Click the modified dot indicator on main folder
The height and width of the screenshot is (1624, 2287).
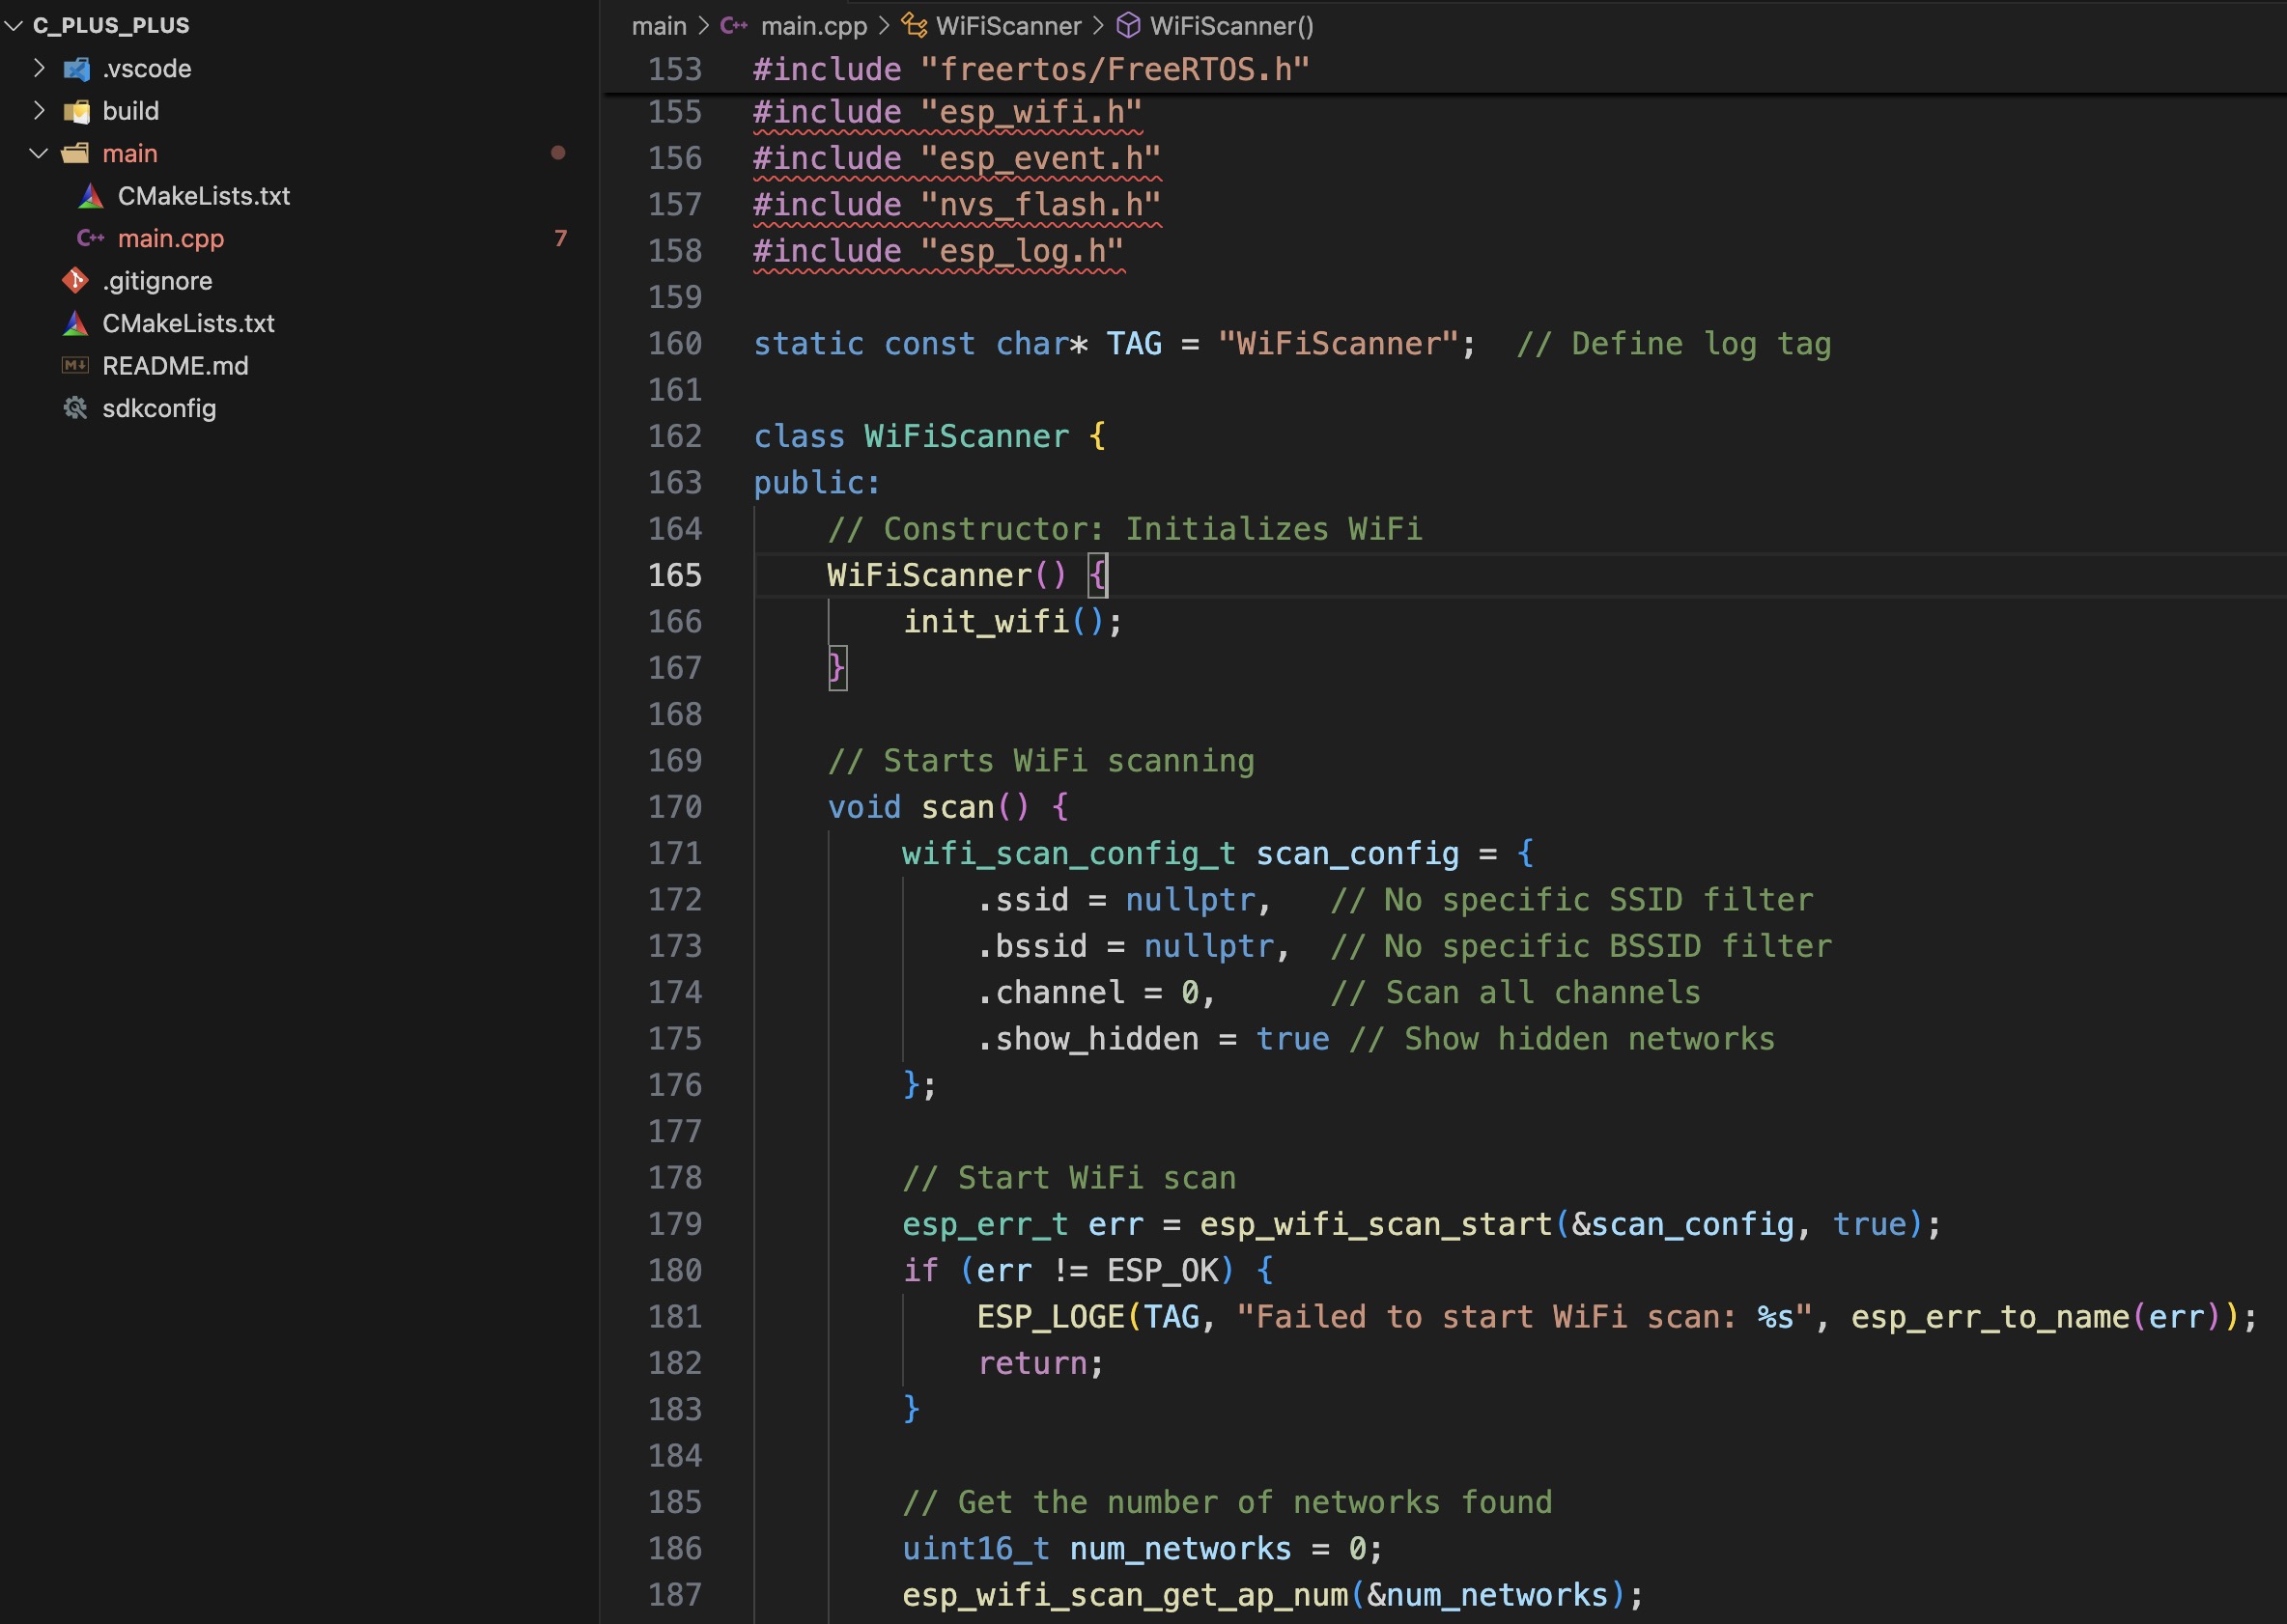tap(558, 153)
